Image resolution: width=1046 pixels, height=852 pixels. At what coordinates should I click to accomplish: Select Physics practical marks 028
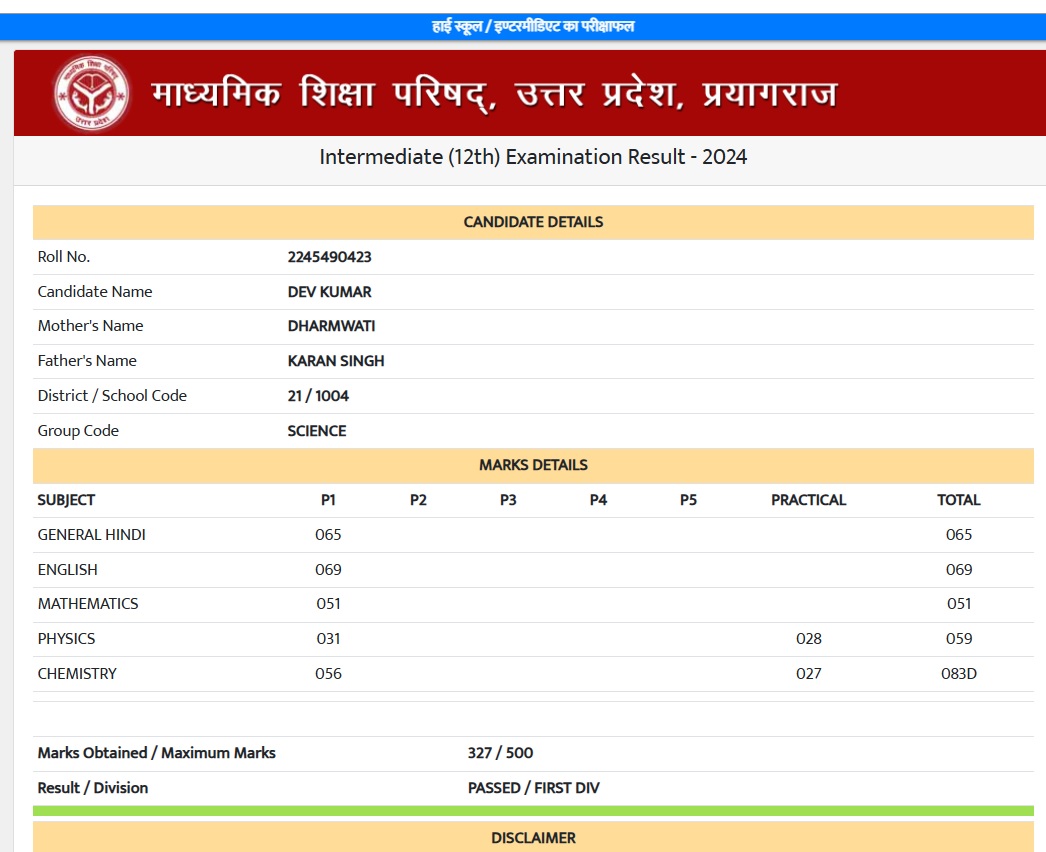click(x=809, y=639)
